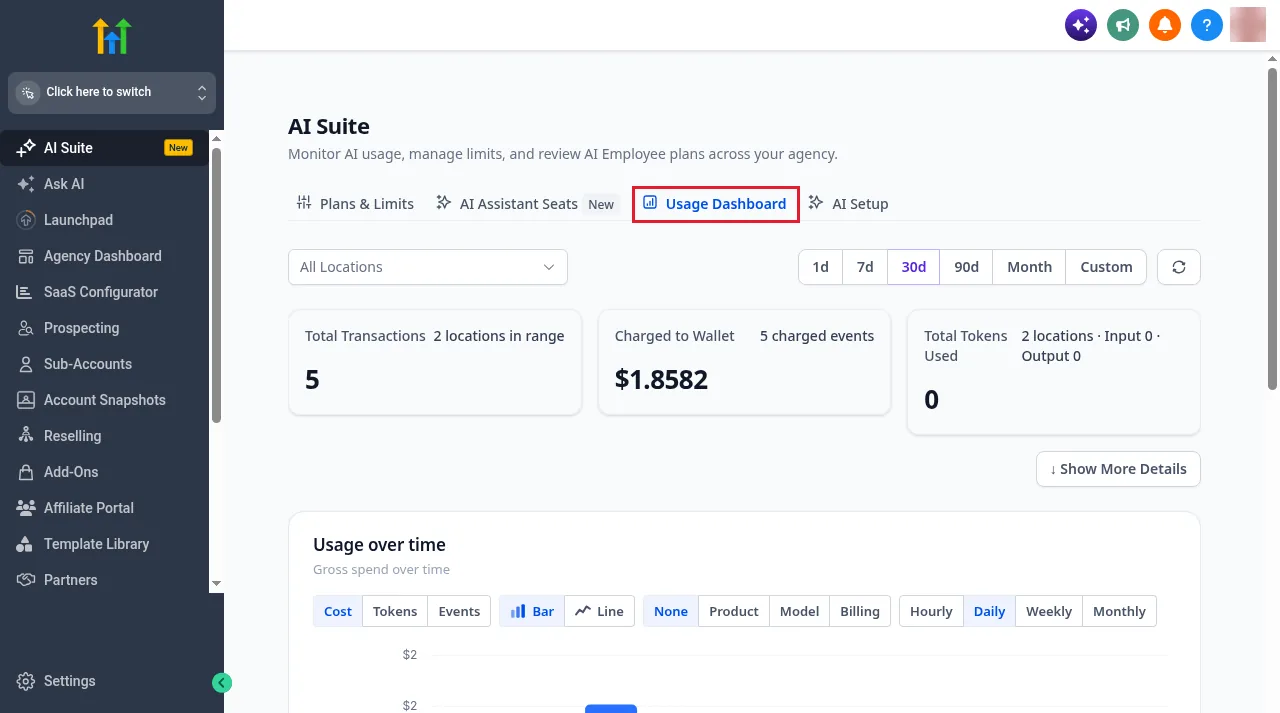Set chart interval to Monthly
Image resolution: width=1280 pixels, height=713 pixels.
pos(1119,611)
